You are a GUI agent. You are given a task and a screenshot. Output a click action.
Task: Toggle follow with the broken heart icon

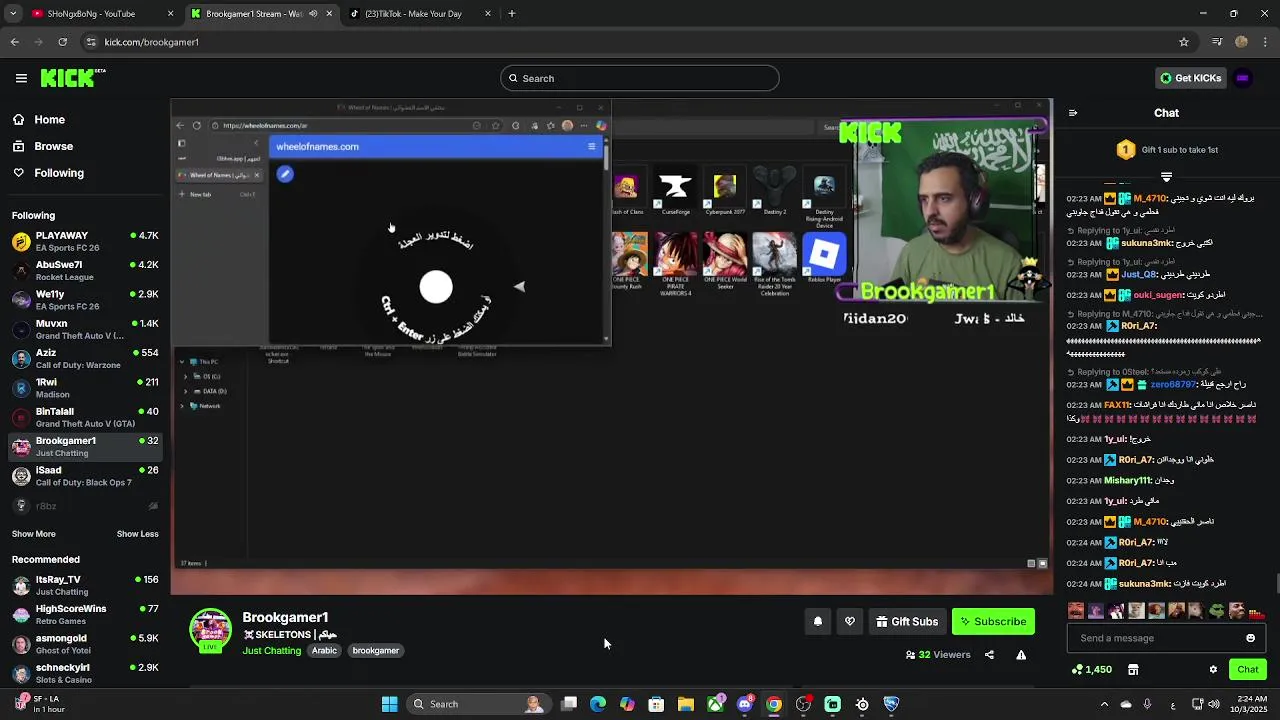(x=850, y=622)
